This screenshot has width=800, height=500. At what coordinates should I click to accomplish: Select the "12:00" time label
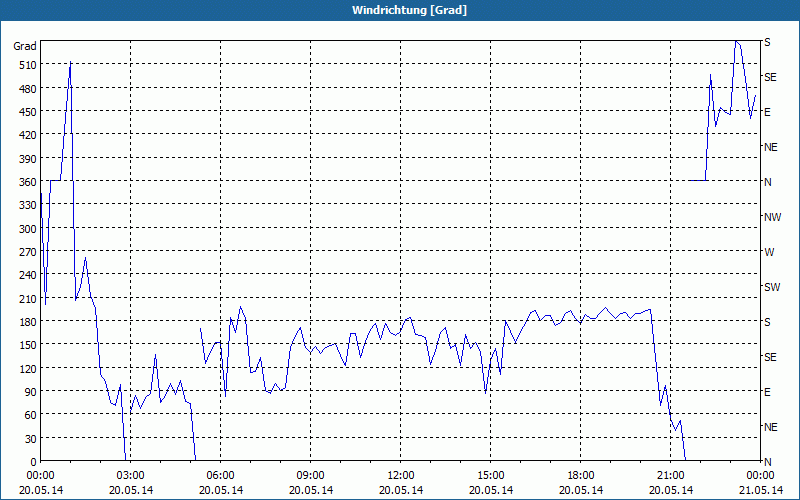(401, 476)
